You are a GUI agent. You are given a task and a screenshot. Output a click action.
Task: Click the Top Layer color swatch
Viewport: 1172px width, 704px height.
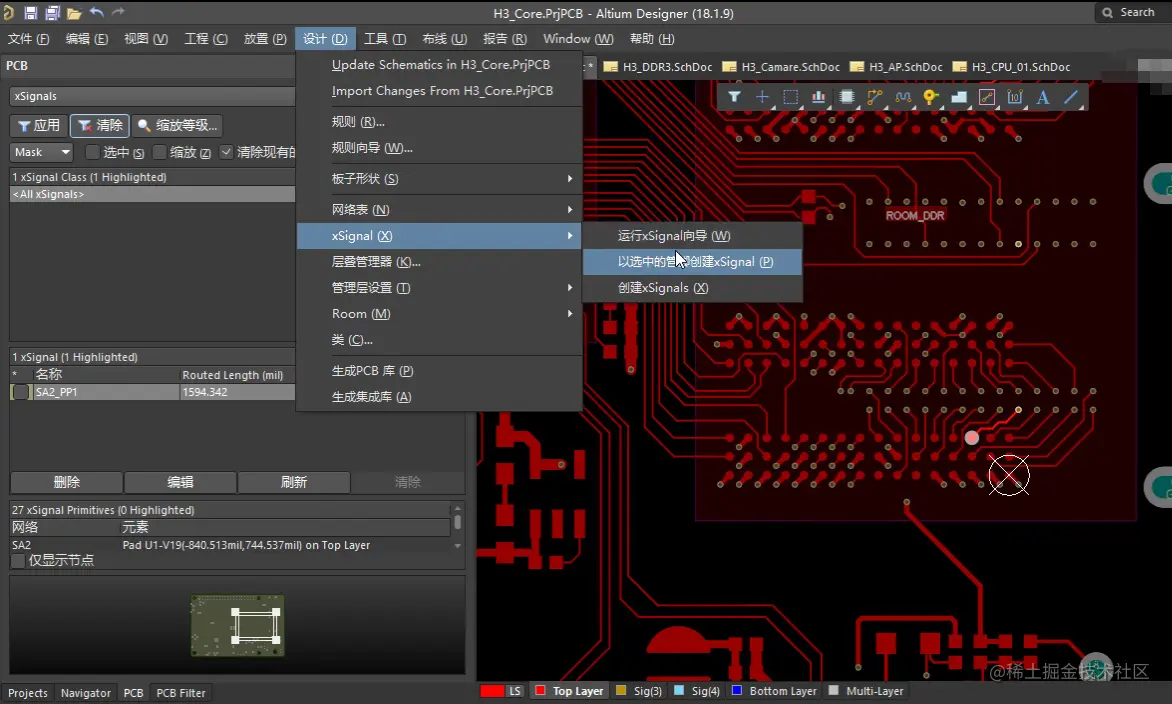coord(540,691)
